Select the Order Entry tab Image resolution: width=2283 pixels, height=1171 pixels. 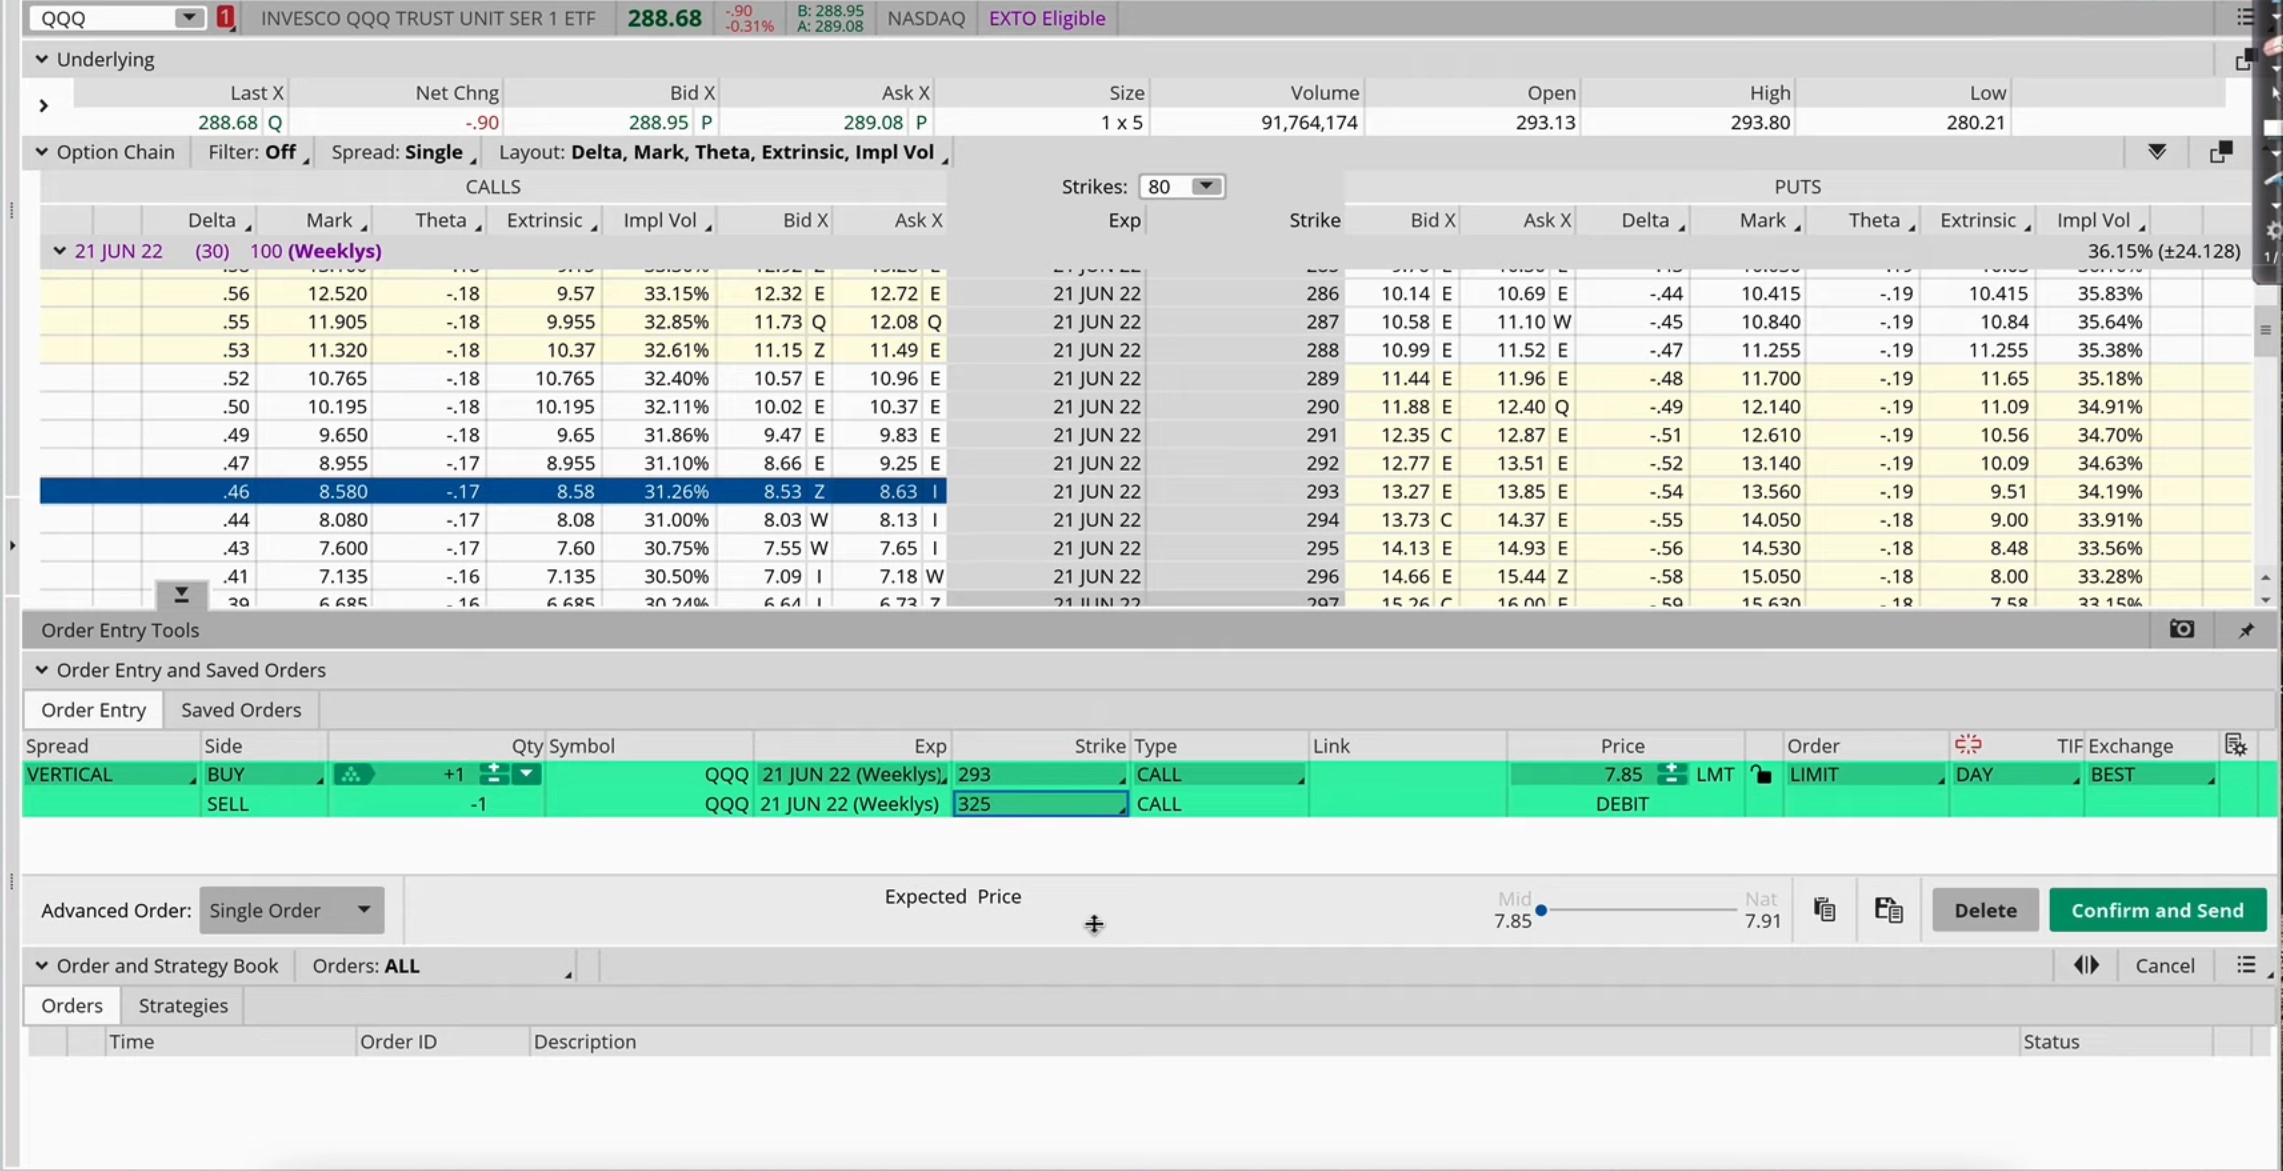(x=93, y=709)
